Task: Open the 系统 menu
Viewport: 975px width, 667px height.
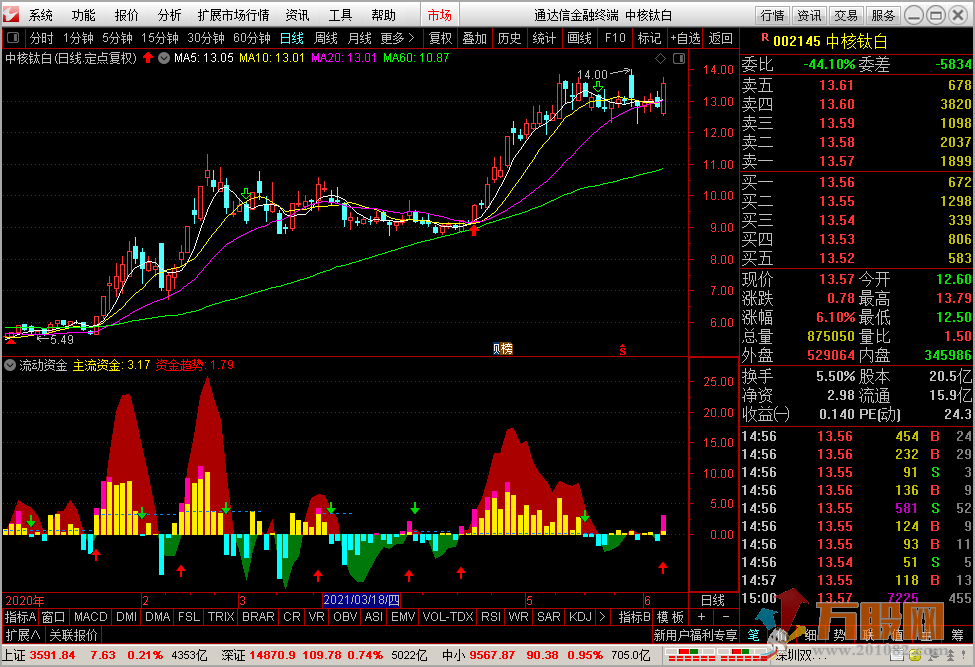Action: coord(41,15)
